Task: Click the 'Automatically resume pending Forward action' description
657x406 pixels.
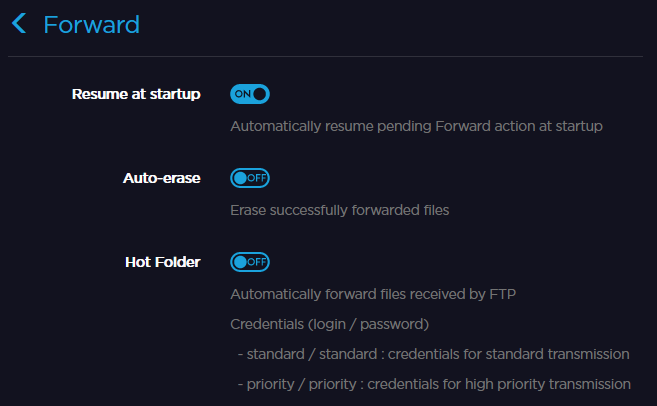Action: (416, 127)
